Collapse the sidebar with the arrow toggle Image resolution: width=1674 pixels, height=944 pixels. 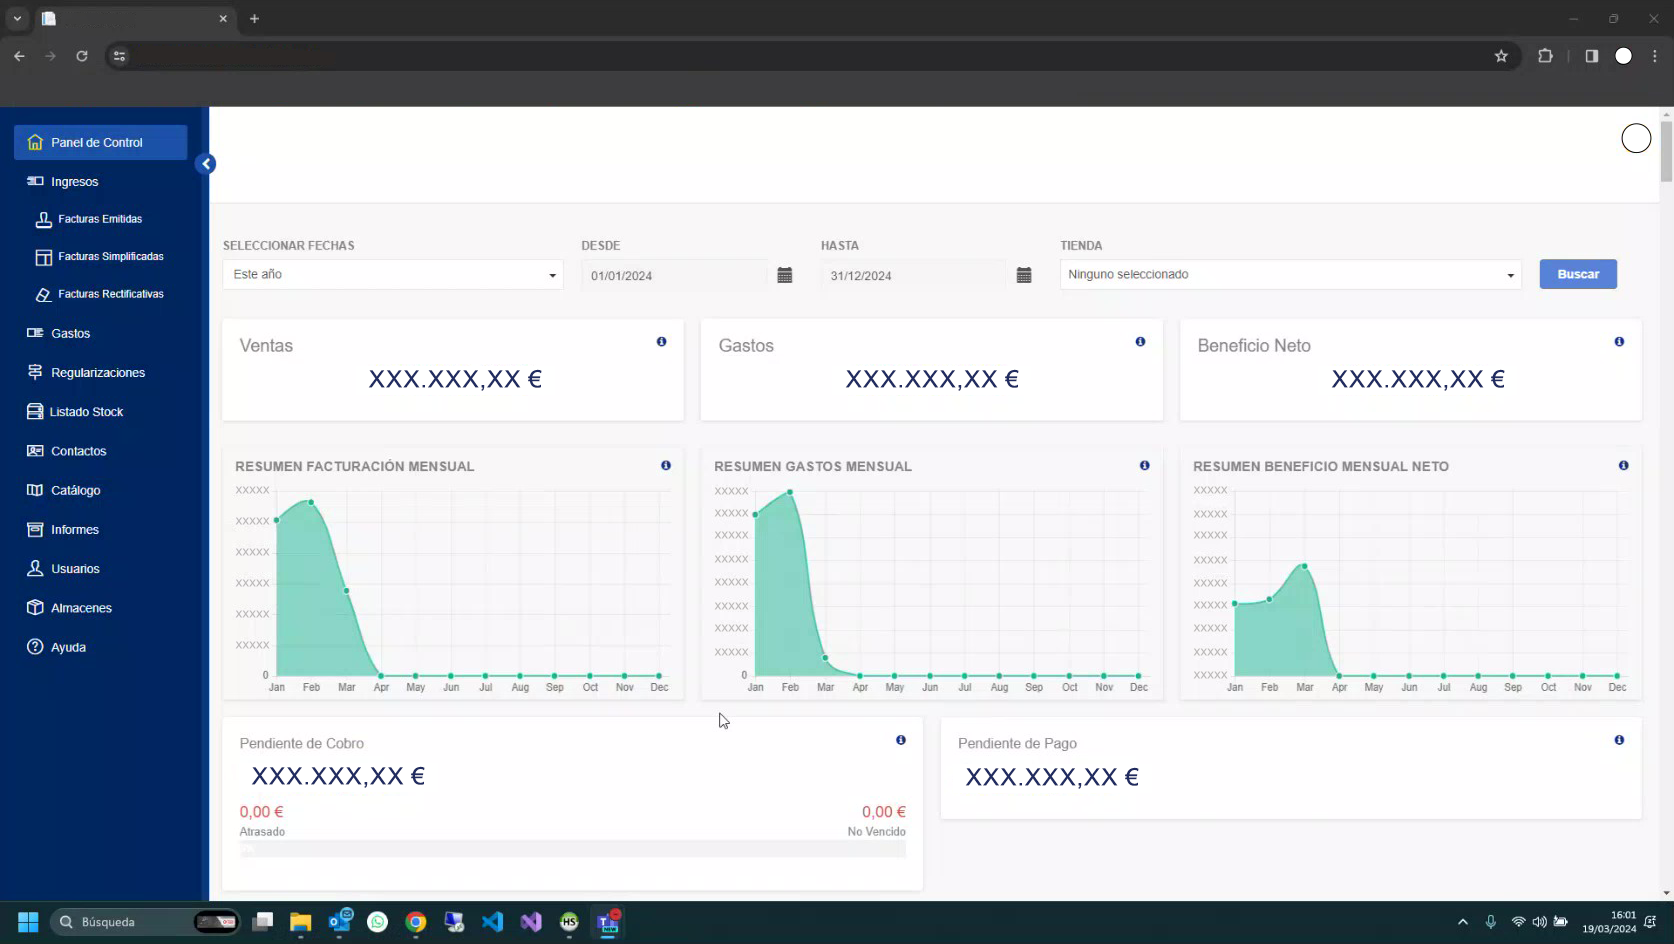point(206,164)
